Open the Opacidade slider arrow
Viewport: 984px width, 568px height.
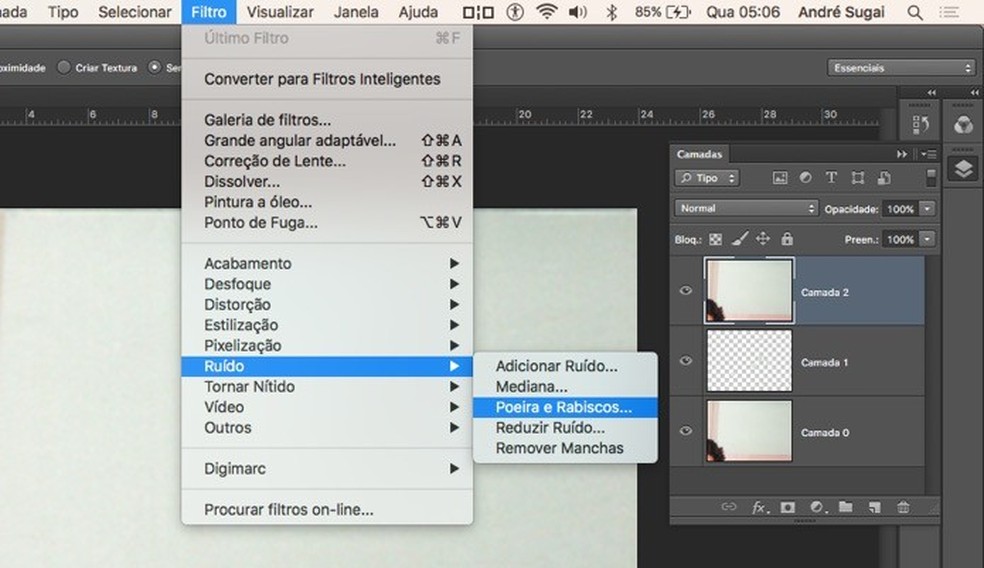[928, 208]
